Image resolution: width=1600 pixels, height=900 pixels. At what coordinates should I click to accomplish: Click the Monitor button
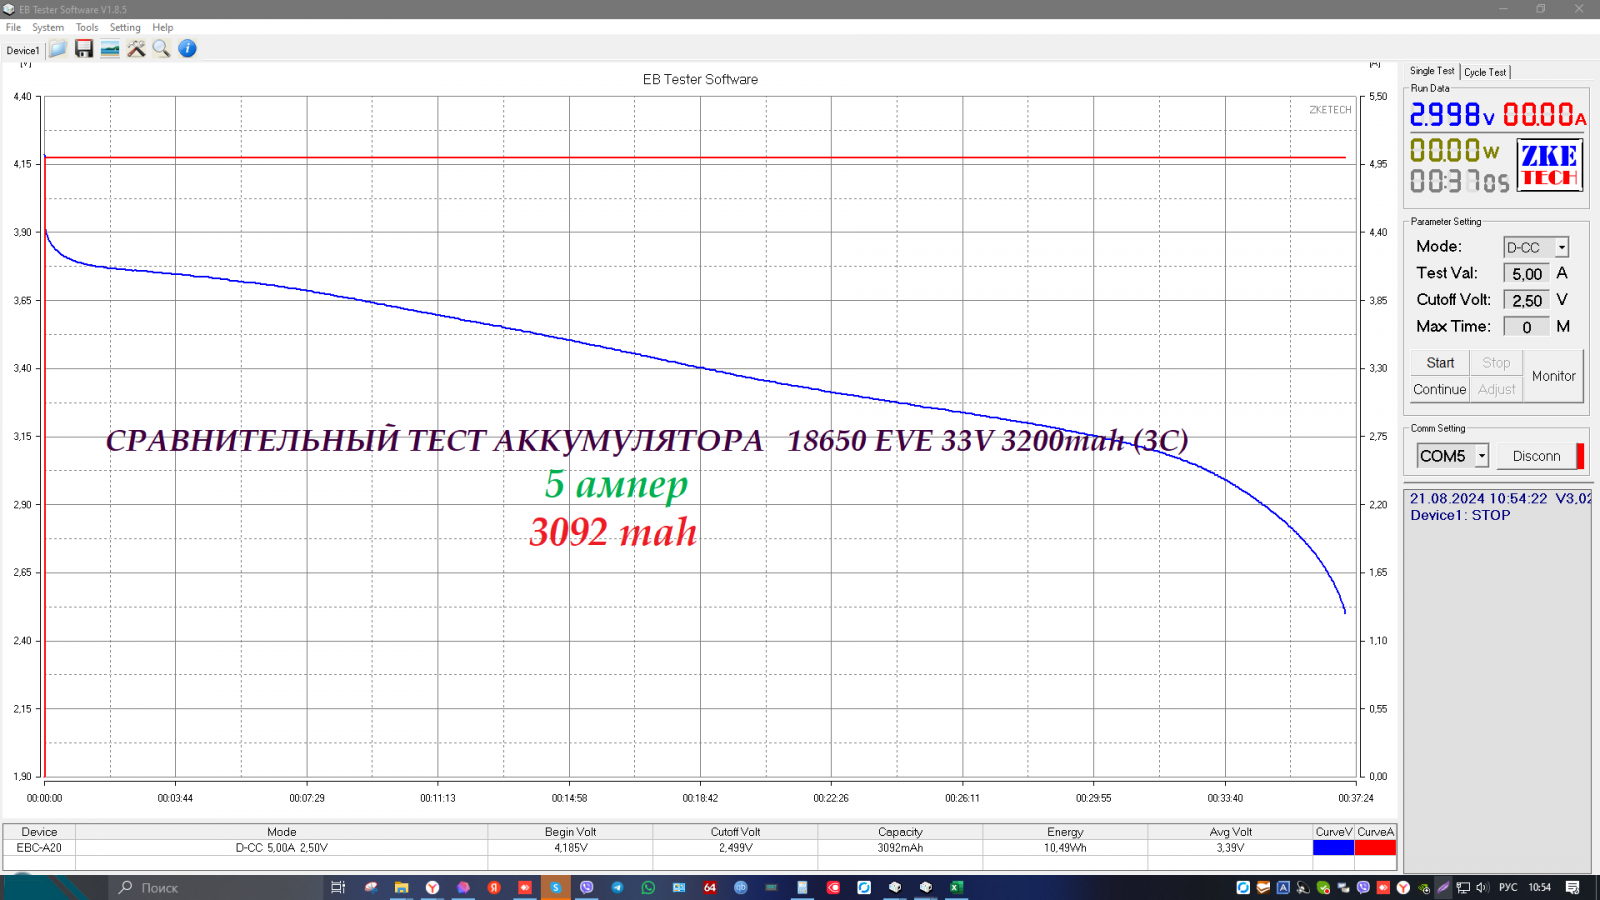(x=1553, y=376)
